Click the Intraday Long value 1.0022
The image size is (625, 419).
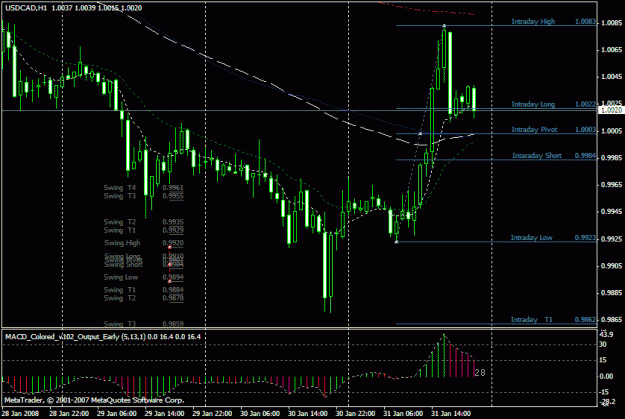click(586, 104)
